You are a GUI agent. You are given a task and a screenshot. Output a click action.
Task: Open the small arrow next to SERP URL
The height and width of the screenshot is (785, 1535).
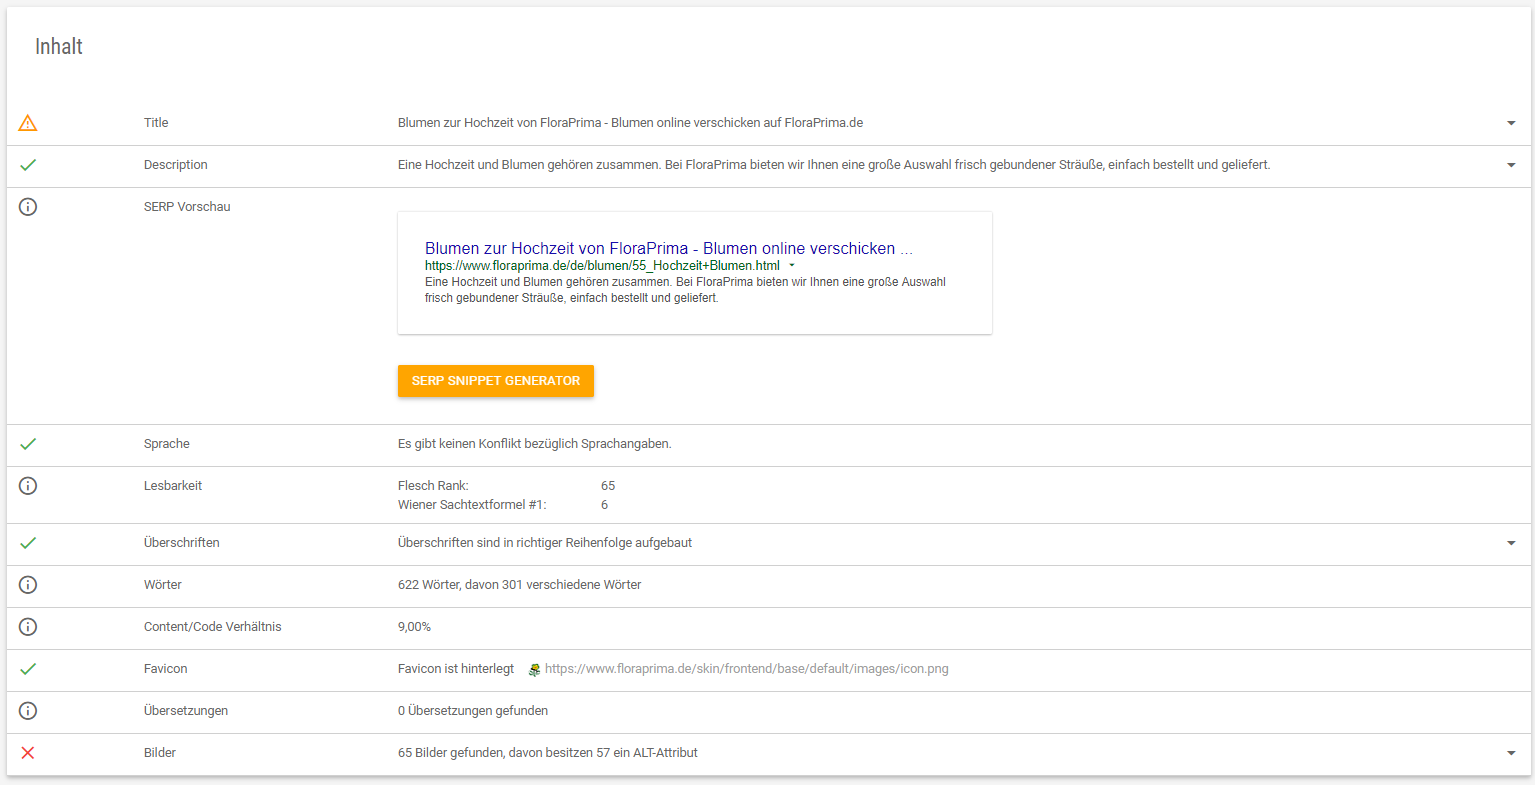click(x=792, y=266)
